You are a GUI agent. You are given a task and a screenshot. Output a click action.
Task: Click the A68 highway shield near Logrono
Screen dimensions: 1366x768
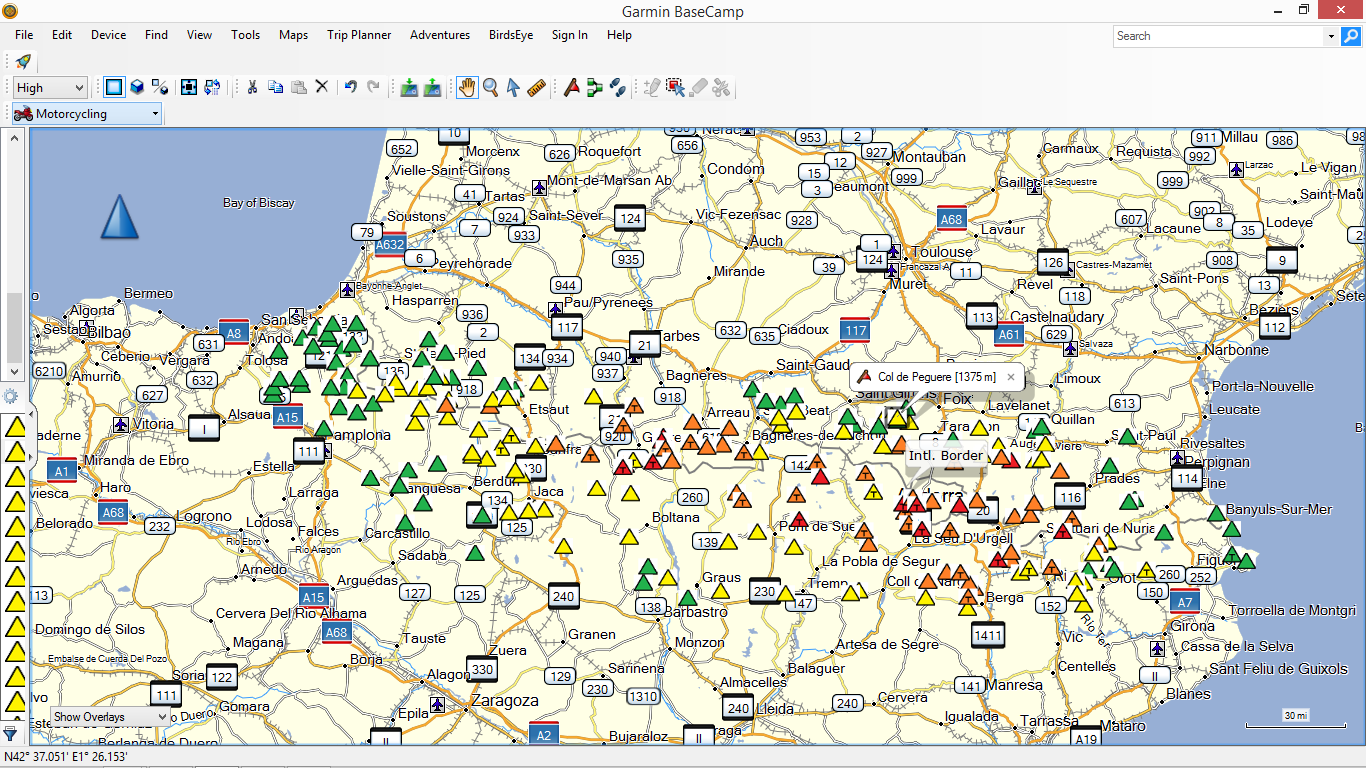(113, 513)
